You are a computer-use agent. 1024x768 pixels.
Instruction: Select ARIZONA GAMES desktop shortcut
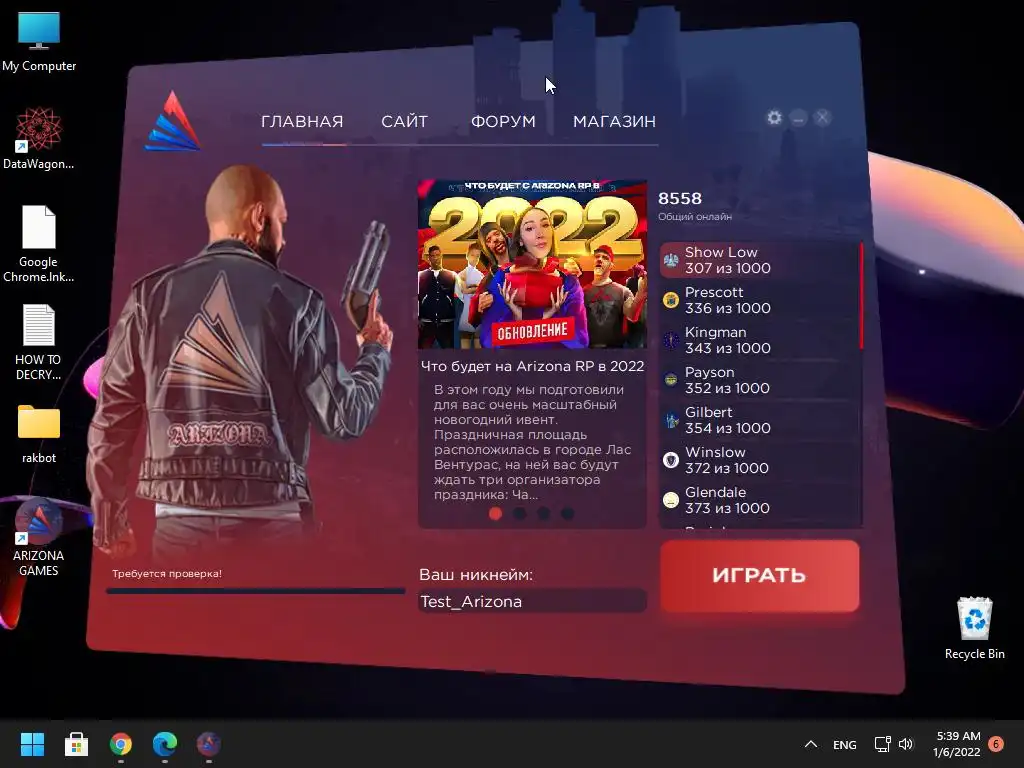pyautogui.click(x=39, y=537)
